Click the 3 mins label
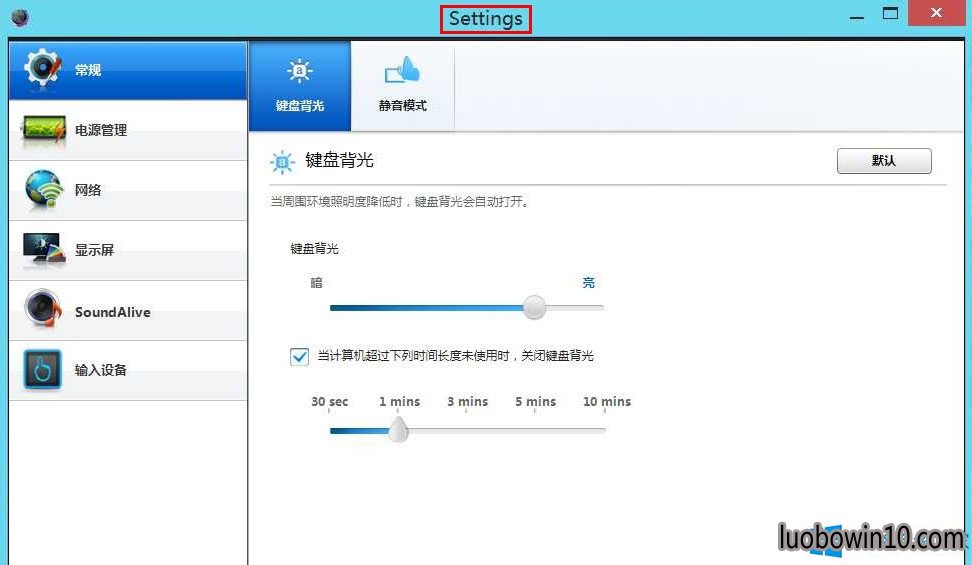This screenshot has height=565, width=972. pyautogui.click(x=467, y=401)
